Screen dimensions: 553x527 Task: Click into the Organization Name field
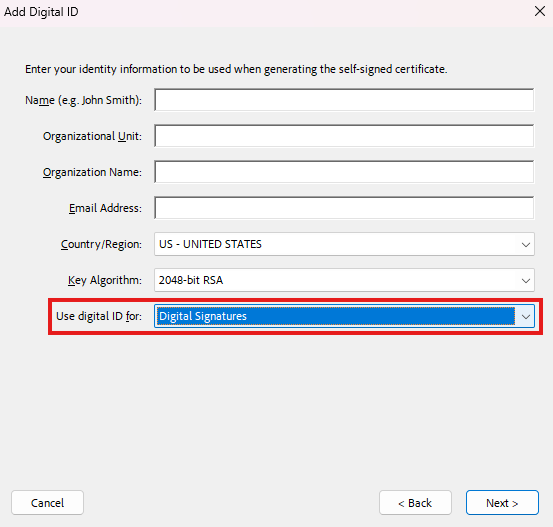(x=344, y=172)
